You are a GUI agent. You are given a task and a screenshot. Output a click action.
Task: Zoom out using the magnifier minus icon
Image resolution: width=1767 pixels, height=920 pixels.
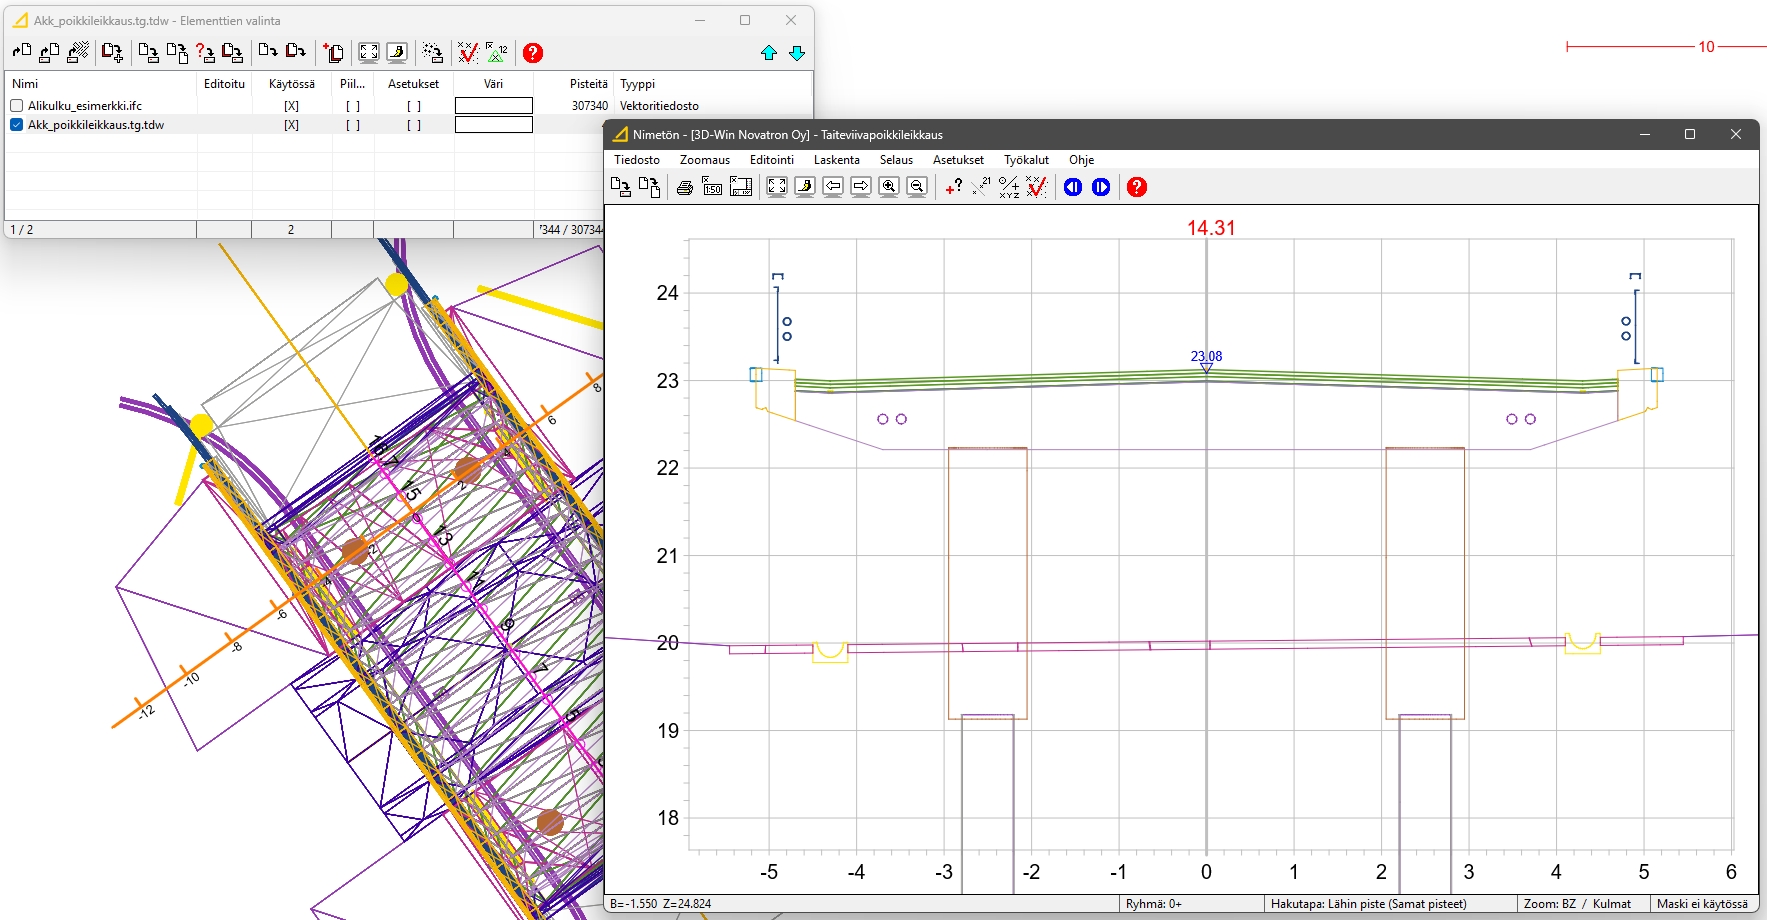(x=917, y=187)
